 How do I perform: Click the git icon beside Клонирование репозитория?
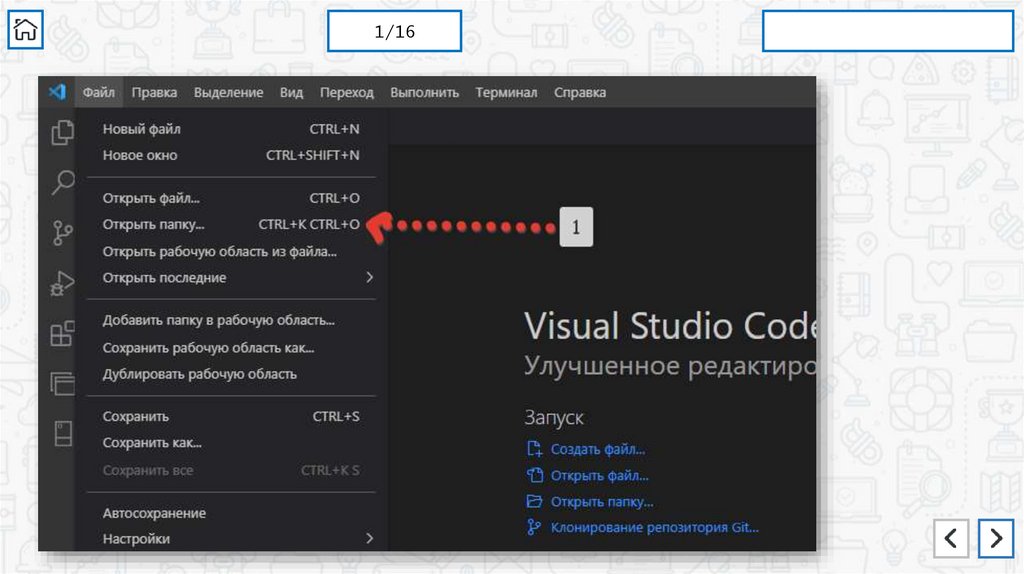pos(534,527)
